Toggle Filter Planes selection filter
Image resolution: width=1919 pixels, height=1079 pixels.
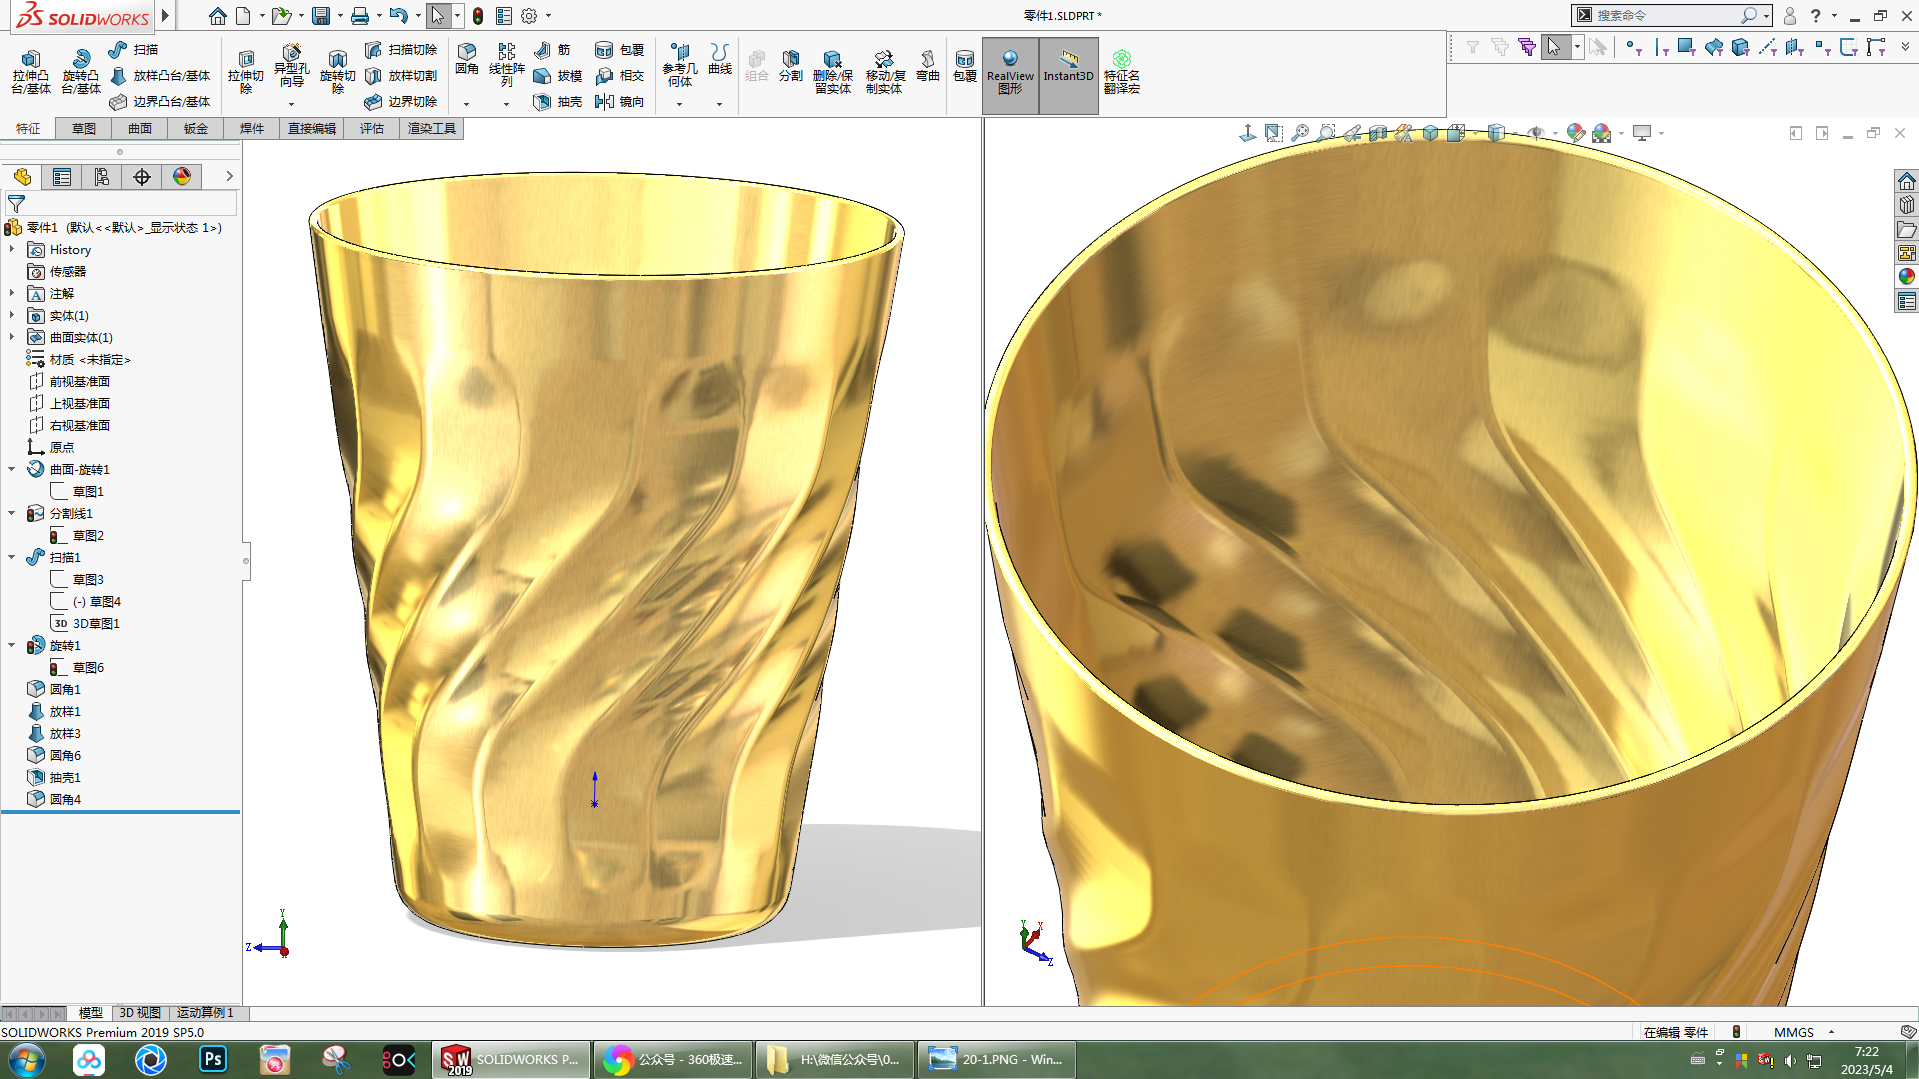pyautogui.click(x=1795, y=47)
